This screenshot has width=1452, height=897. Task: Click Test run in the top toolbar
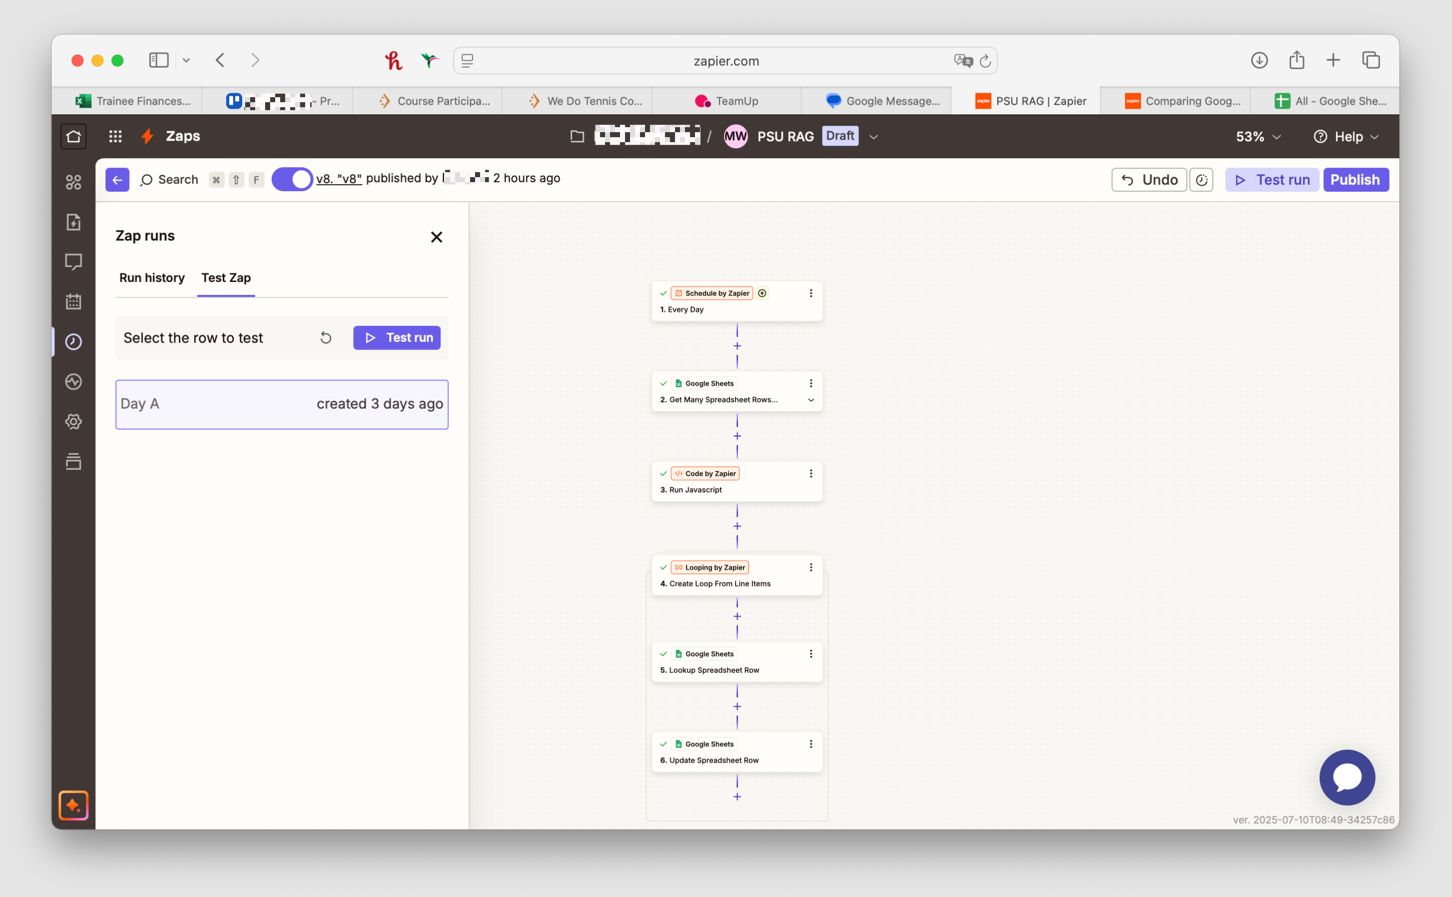click(x=1271, y=180)
